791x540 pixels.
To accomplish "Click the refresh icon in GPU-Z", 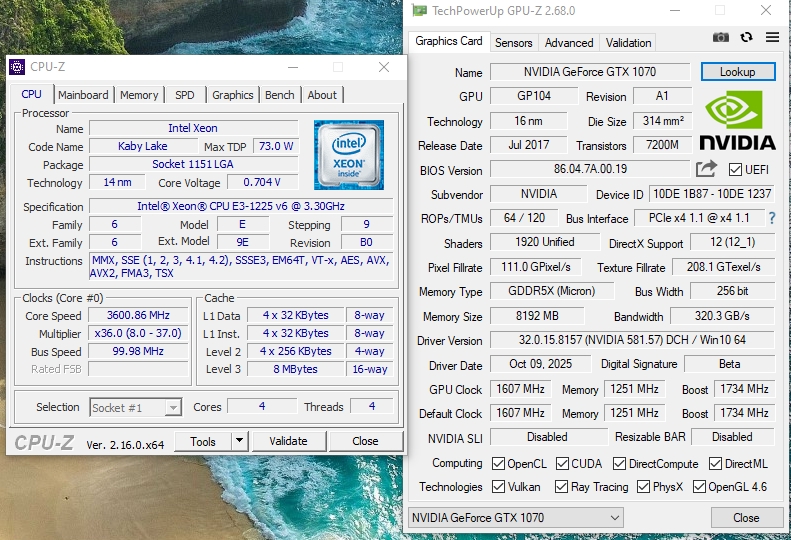I will (746, 38).
